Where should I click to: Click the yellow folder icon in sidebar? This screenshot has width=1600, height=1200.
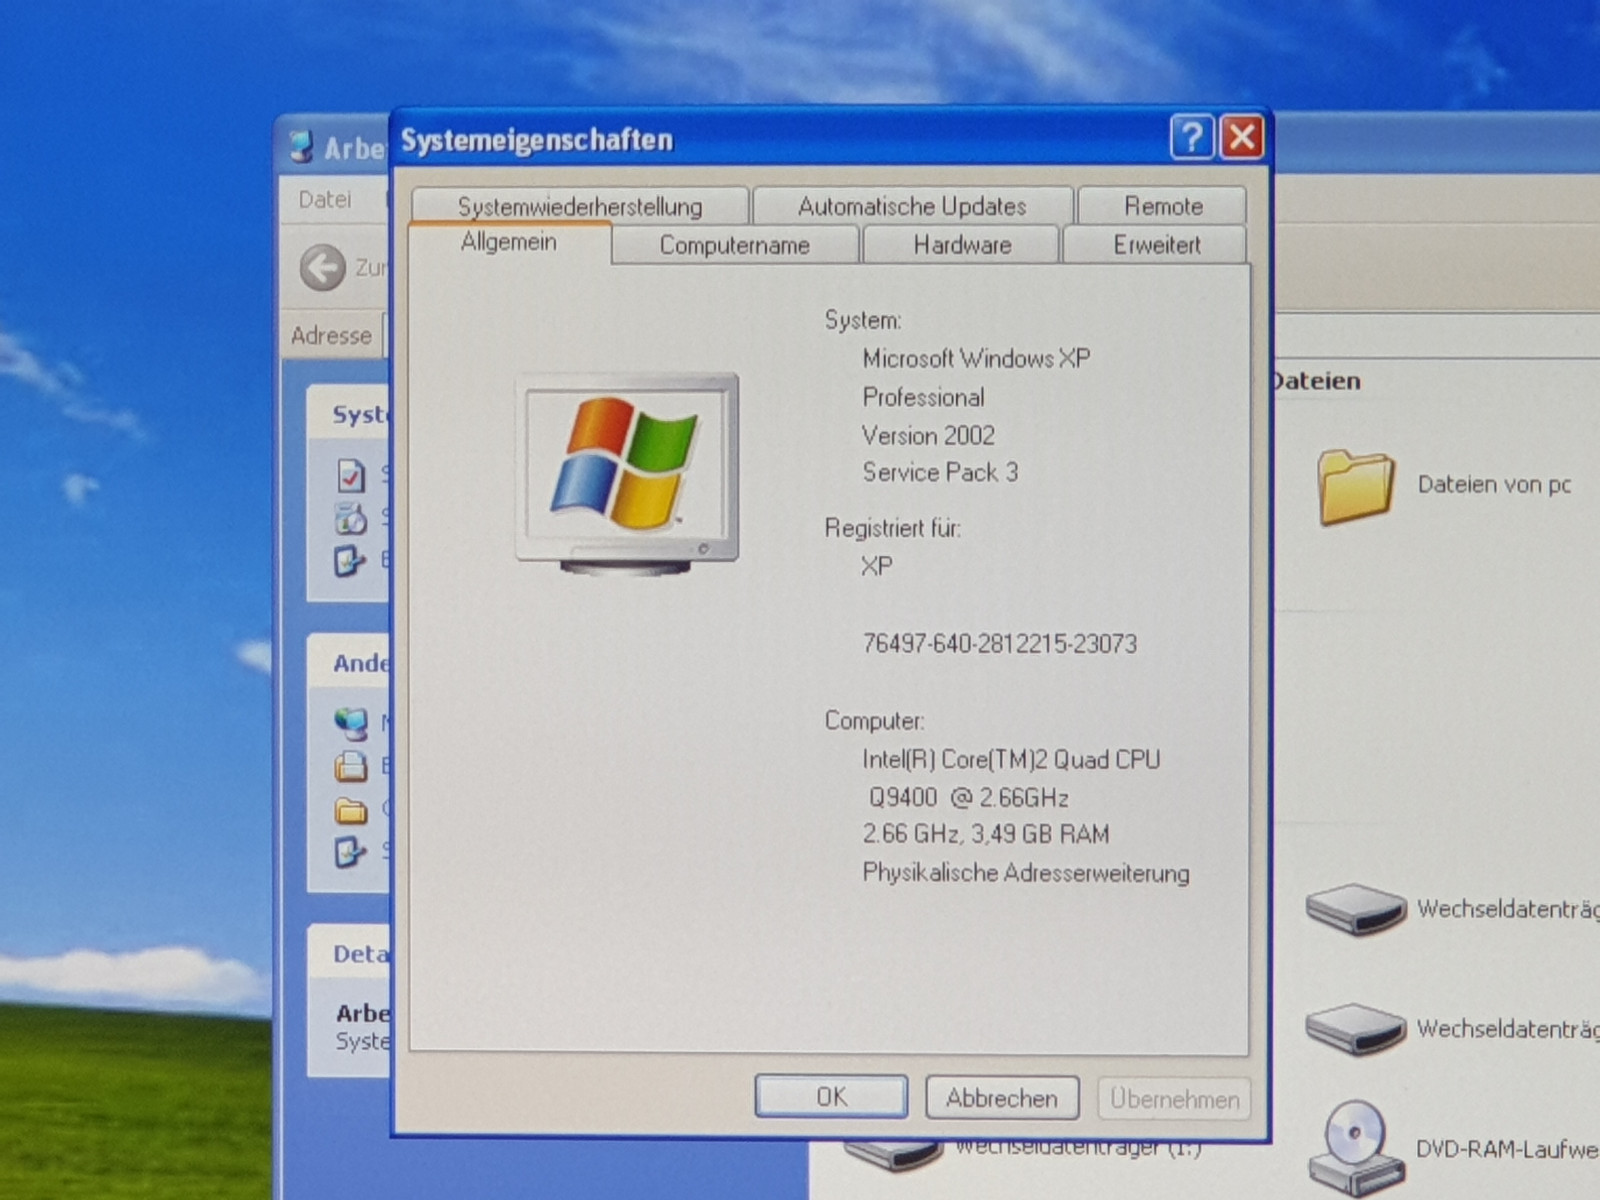351,811
